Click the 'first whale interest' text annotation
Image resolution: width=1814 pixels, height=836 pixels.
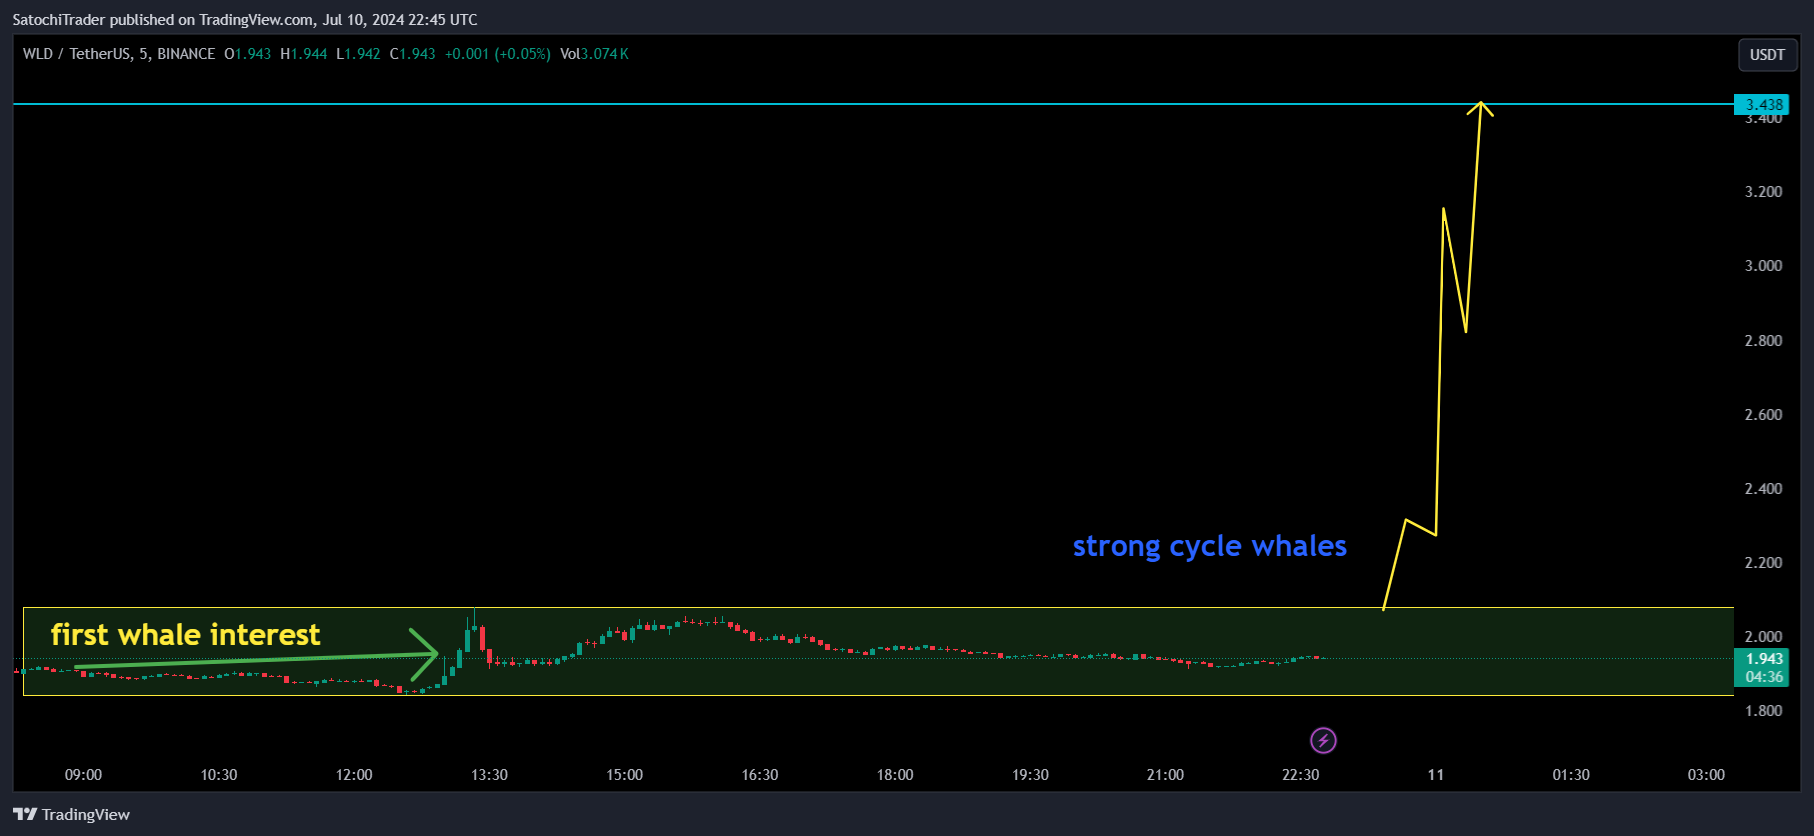coord(185,634)
